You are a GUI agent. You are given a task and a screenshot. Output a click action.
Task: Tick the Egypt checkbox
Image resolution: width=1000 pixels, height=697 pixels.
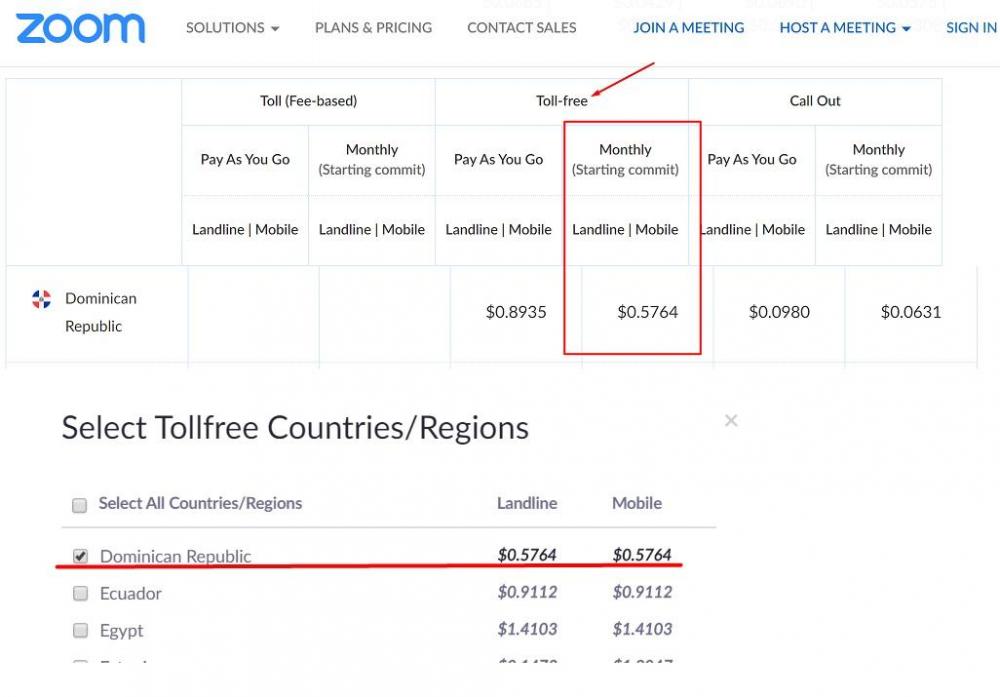coord(81,631)
